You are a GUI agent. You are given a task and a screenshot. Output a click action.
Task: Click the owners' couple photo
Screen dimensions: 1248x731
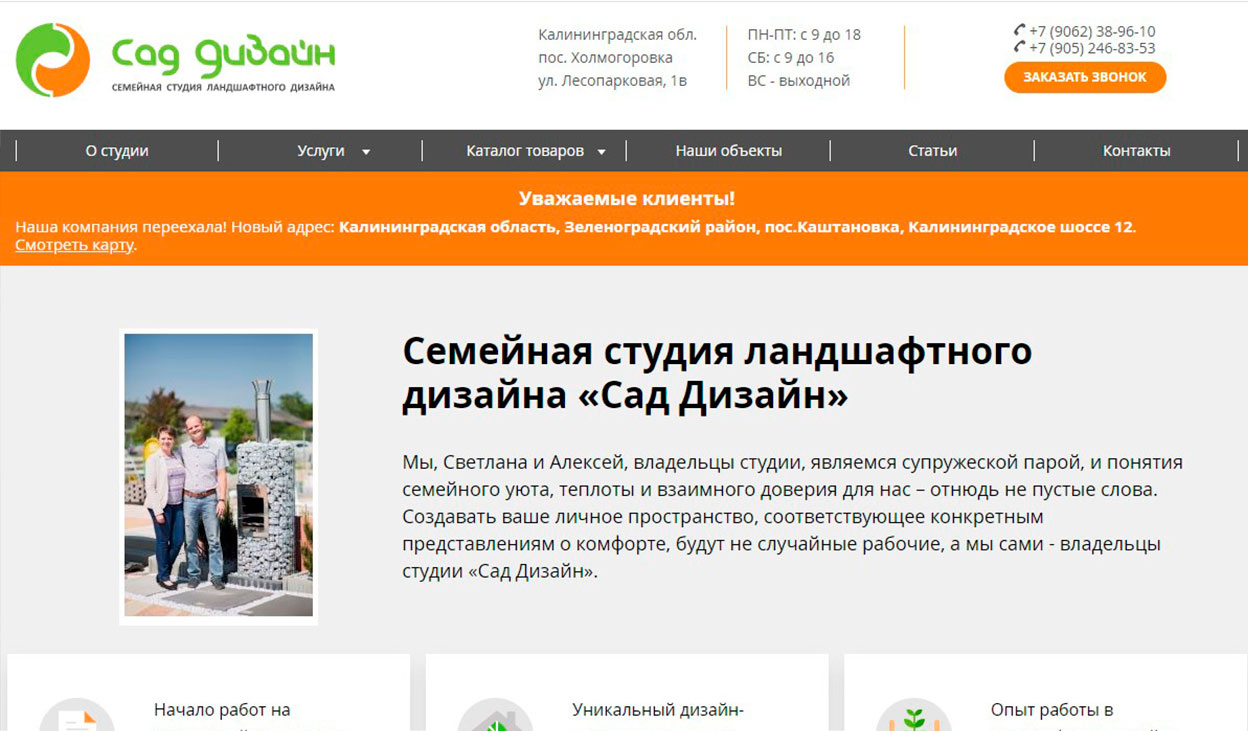click(x=219, y=475)
